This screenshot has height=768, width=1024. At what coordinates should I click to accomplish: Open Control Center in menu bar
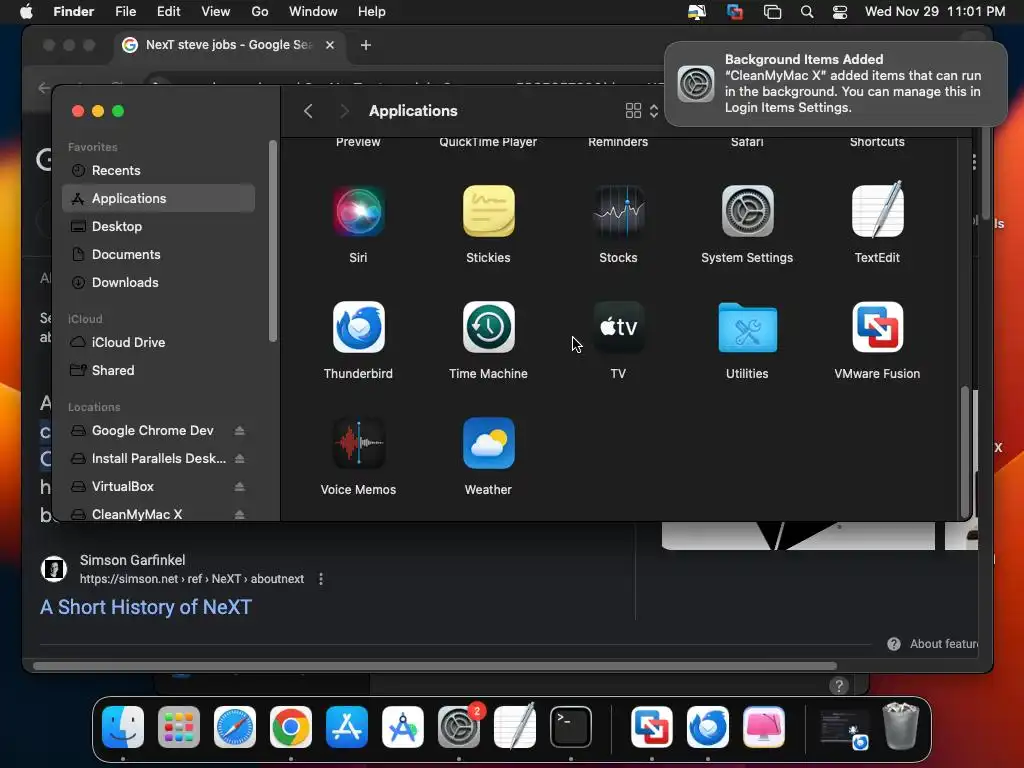pyautogui.click(x=840, y=11)
